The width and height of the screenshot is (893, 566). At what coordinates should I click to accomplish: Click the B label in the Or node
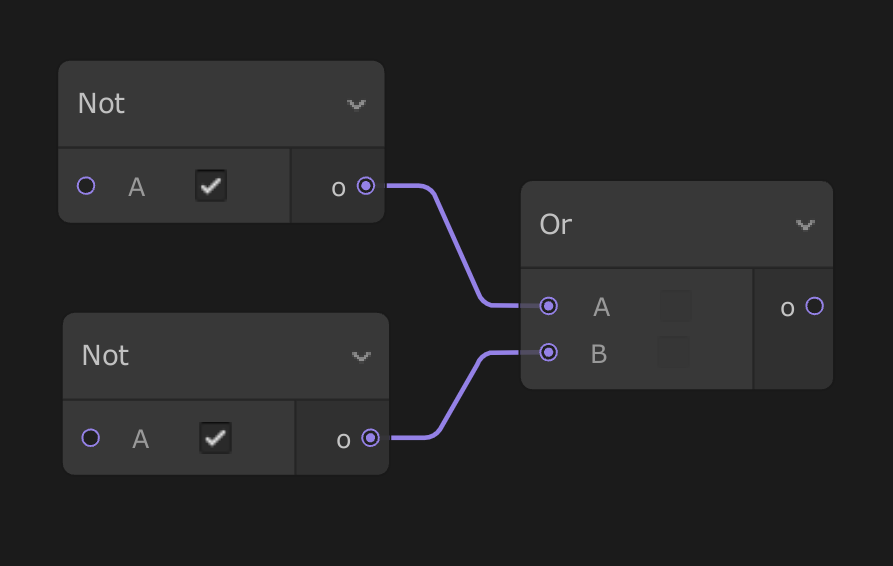[599, 354]
